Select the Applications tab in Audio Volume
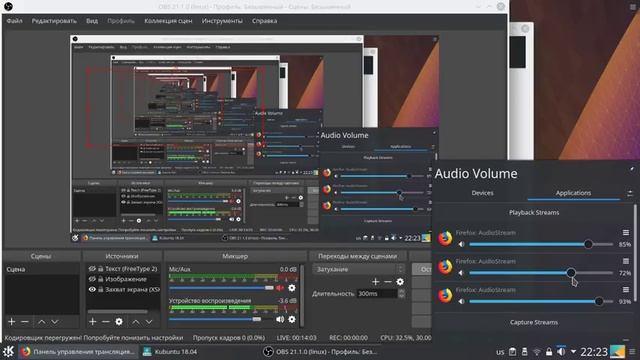The height and width of the screenshot is (360, 640). (573, 193)
